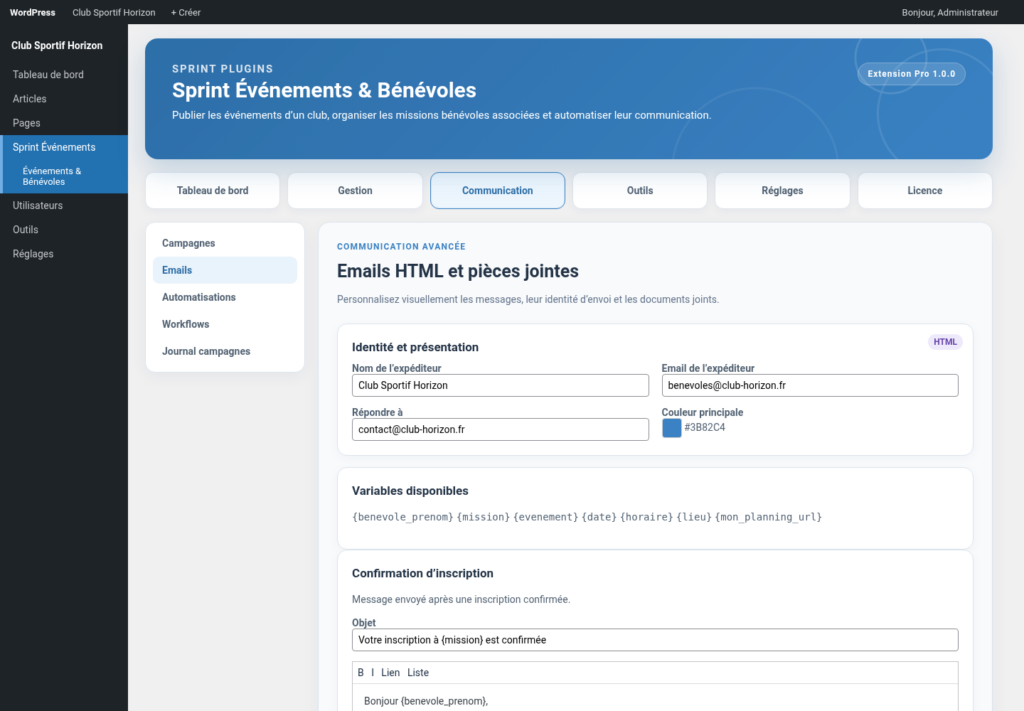The image size is (1024, 711).
Task: Open Événements & Bénévoles submenu item
Action: pyautogui.click(x=64, y=176)
